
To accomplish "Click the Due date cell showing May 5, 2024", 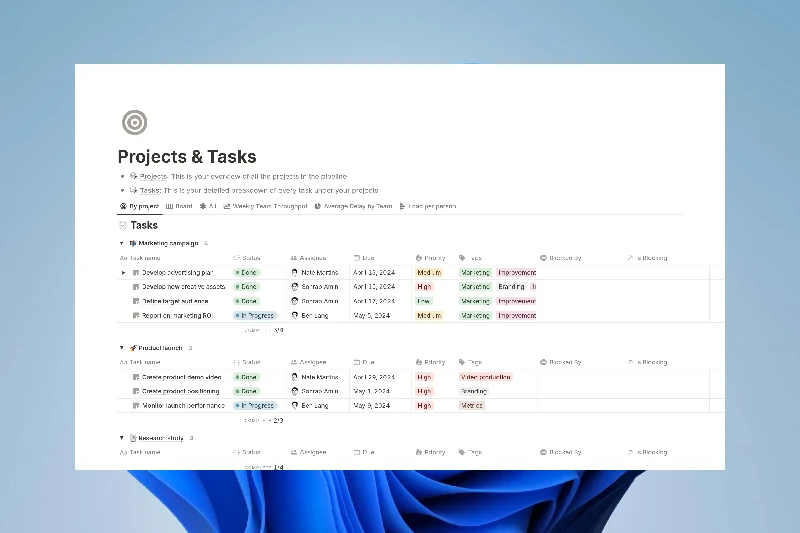I will (x=374, y=315).
